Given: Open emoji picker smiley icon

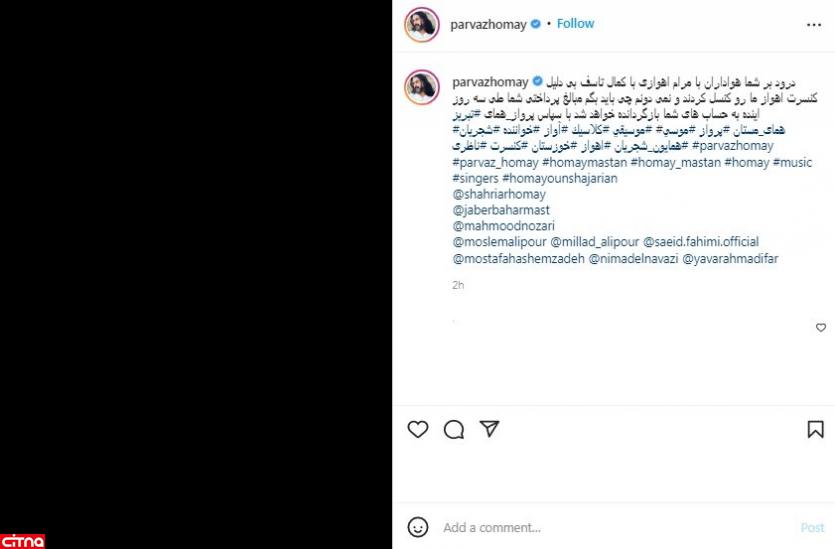Looking at the screenshot, I should (x=418, y=527).
